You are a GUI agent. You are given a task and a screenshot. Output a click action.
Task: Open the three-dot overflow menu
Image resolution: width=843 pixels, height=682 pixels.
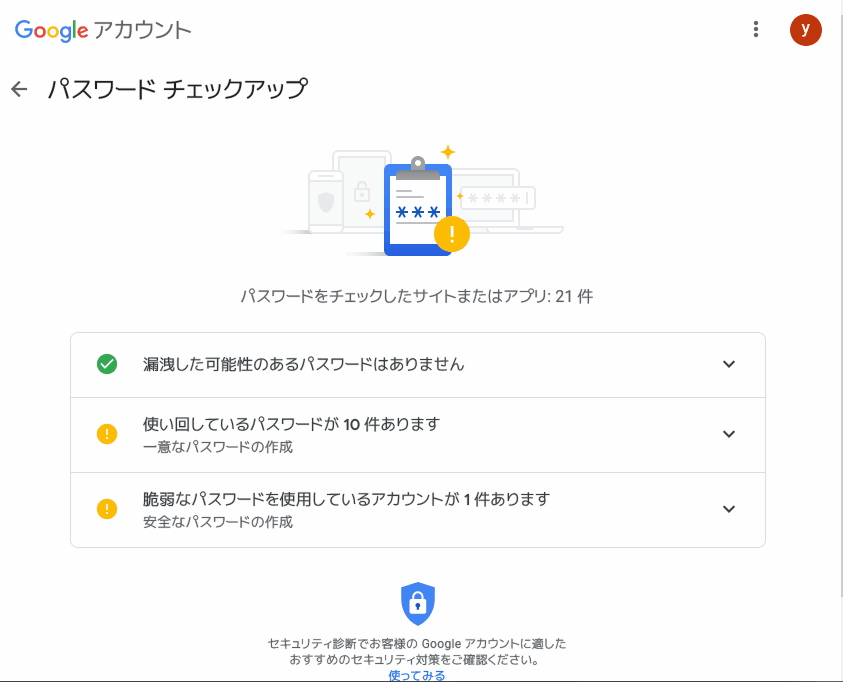tap(756, 30)
